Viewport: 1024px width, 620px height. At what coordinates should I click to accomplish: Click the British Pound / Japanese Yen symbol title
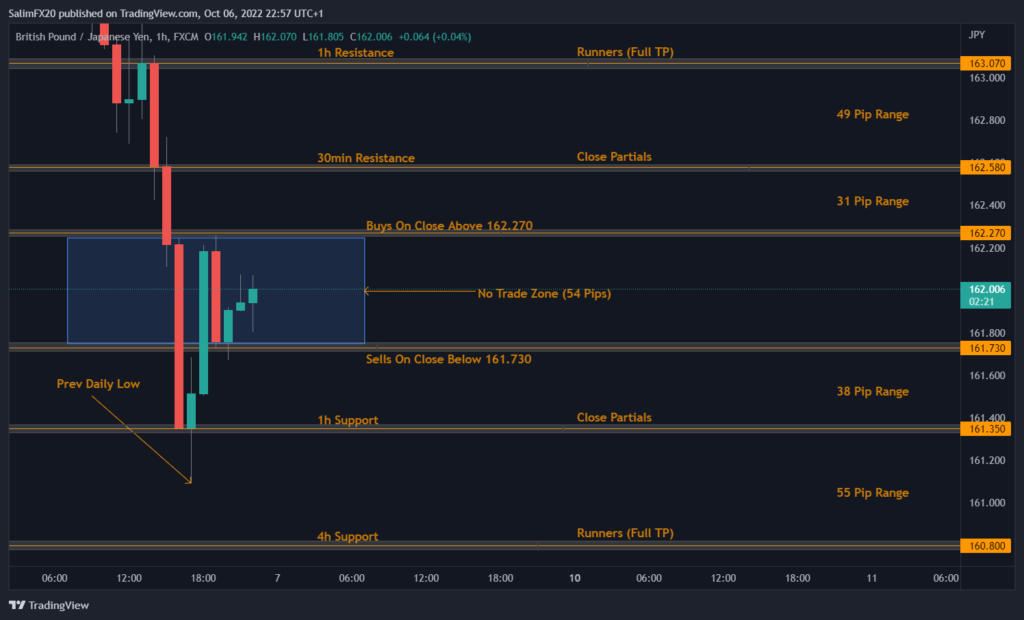tap(85, 37)
